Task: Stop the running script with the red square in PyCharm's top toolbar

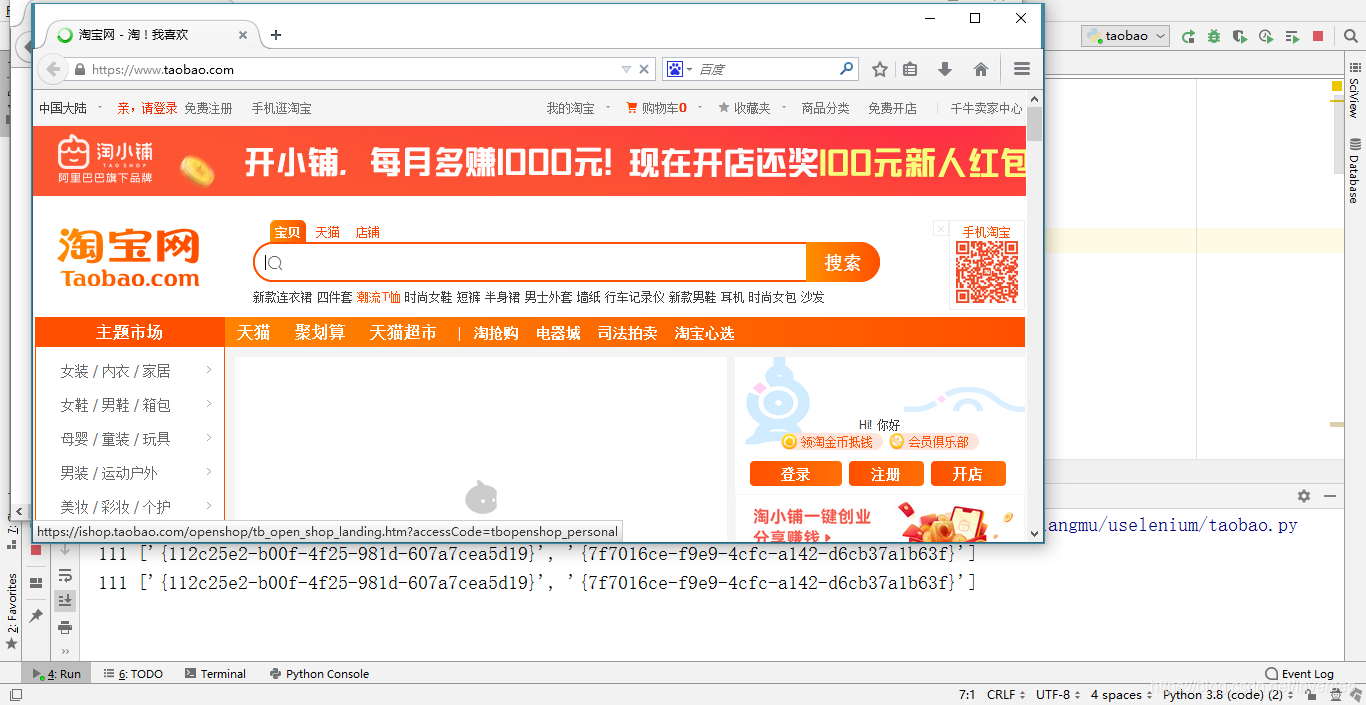Action: (x=1318, y=36)
